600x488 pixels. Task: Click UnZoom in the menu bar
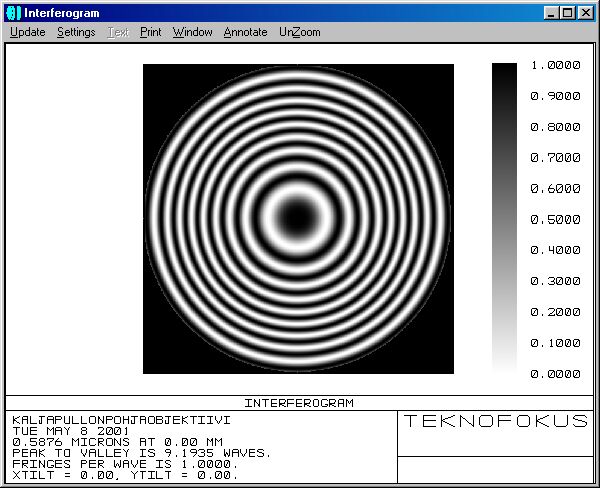pyautogui.click(x=300, y=32)
